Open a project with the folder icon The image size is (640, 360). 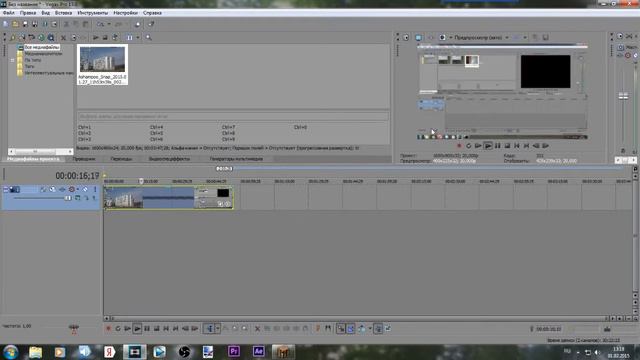pos(15,24)
